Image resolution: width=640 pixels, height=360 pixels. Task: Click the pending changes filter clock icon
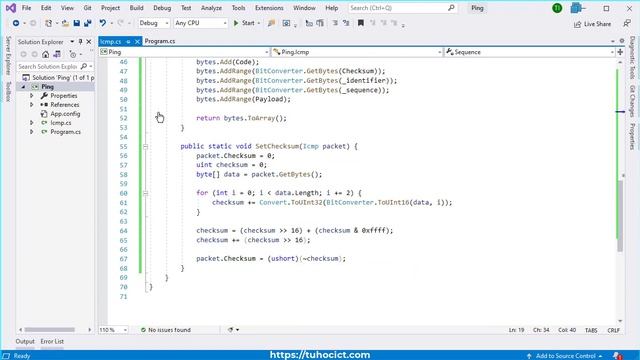point(73,54)
